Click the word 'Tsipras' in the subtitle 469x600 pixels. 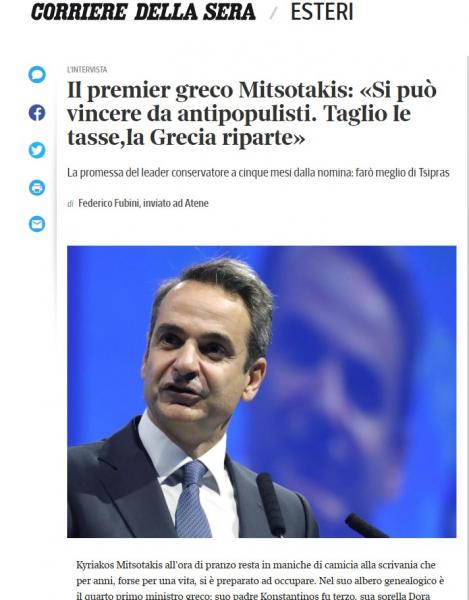(x=434, y=173)
